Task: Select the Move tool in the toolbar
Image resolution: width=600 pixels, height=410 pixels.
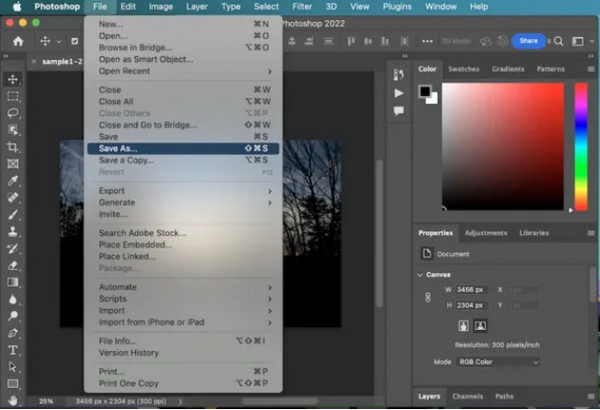Action: tap(13, 79)
